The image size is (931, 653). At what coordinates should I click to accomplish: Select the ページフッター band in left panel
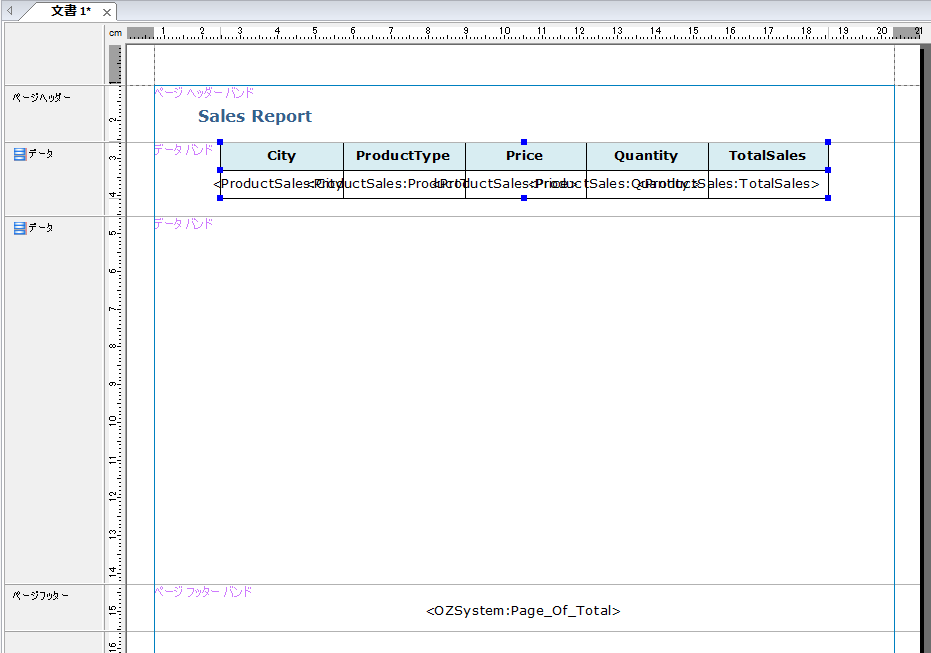40,596
